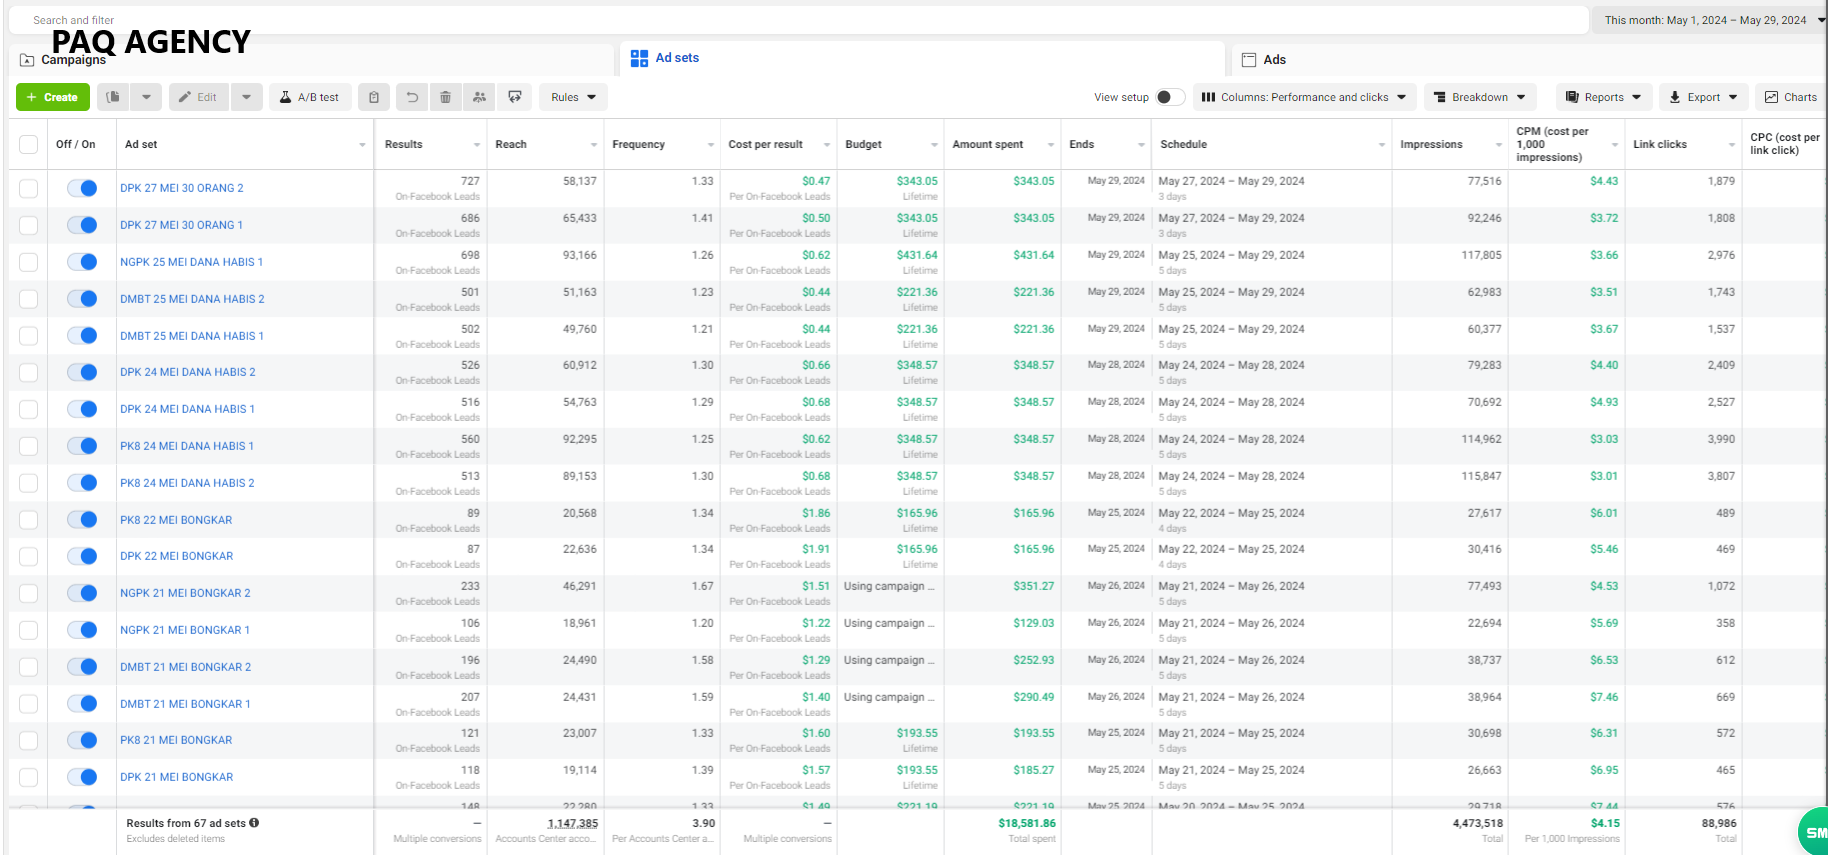Click the clipboard paste icon

tap(374, 97)
